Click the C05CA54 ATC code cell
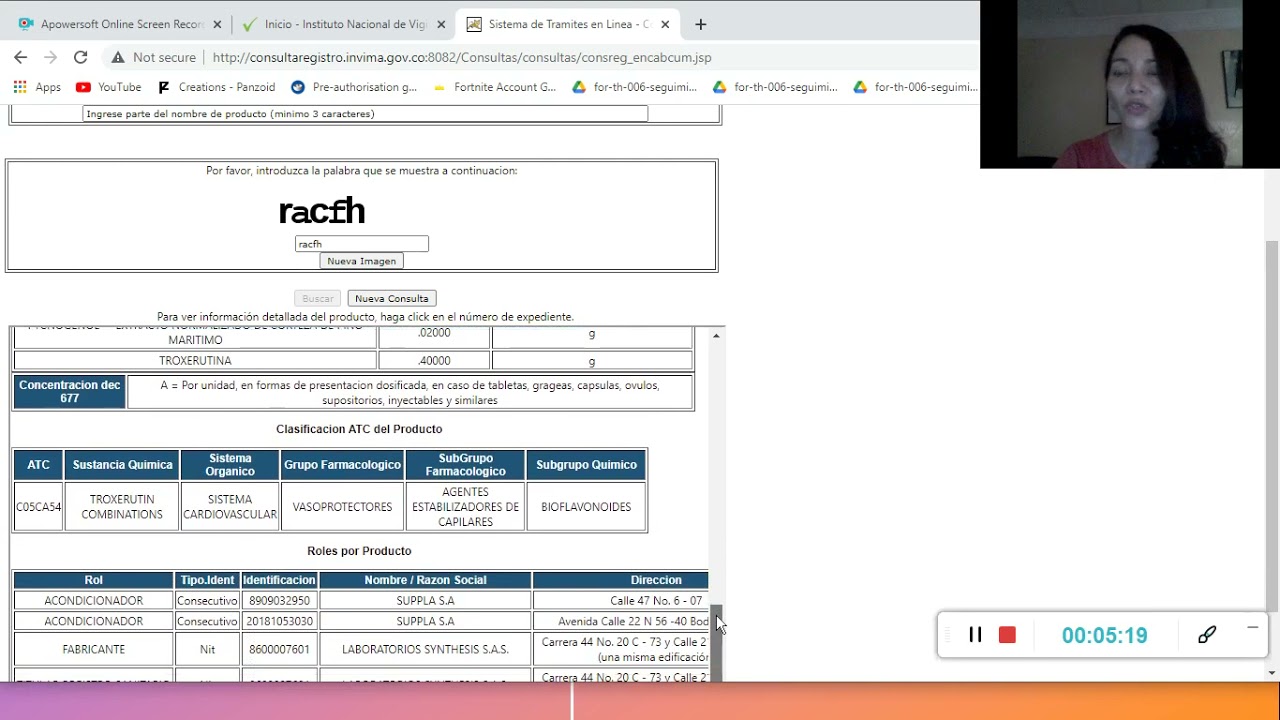This screenshot has height=720, width=1280. click(x=38, y=507)
